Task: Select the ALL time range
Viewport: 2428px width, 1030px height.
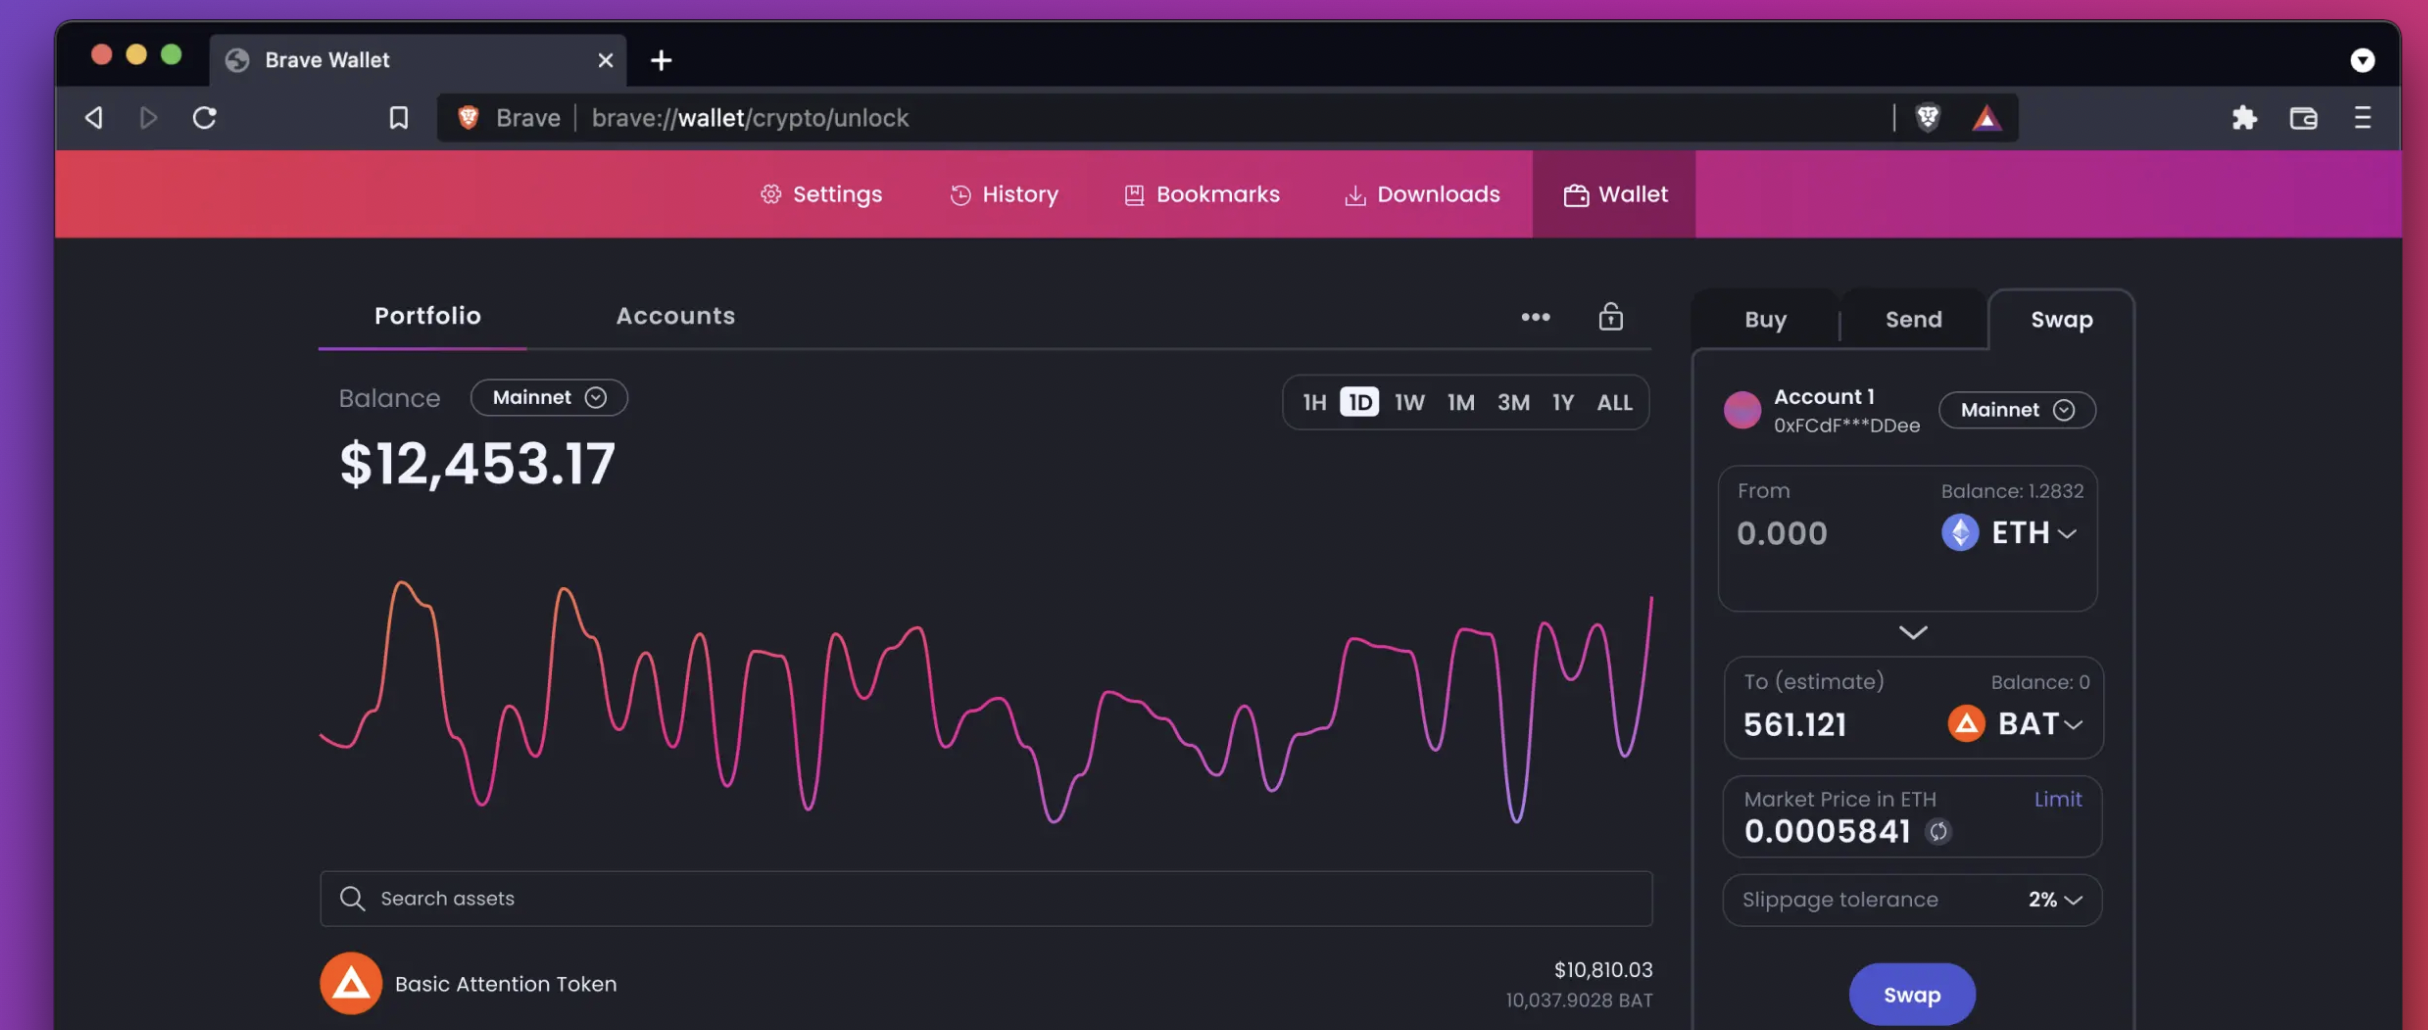Action: pyautogui.click(x=1615, y=402)
